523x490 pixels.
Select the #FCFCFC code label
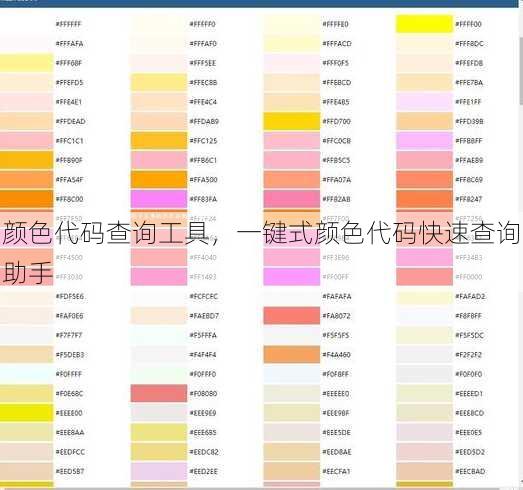[203, 296]
